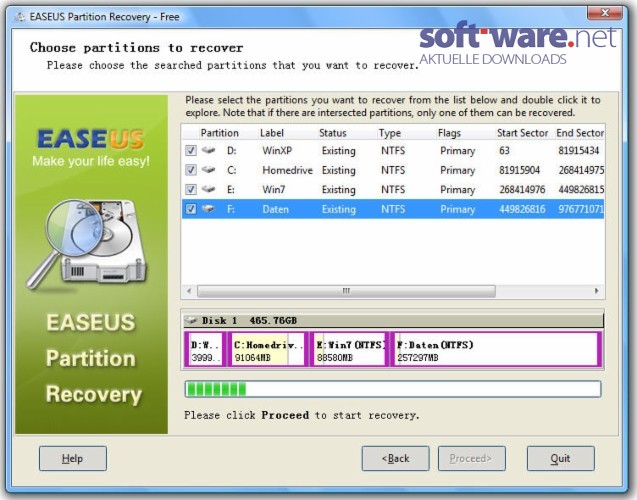Sort by the Flags column header
The width and height of the screenshot is (637, 500).
tap(449, 133)
